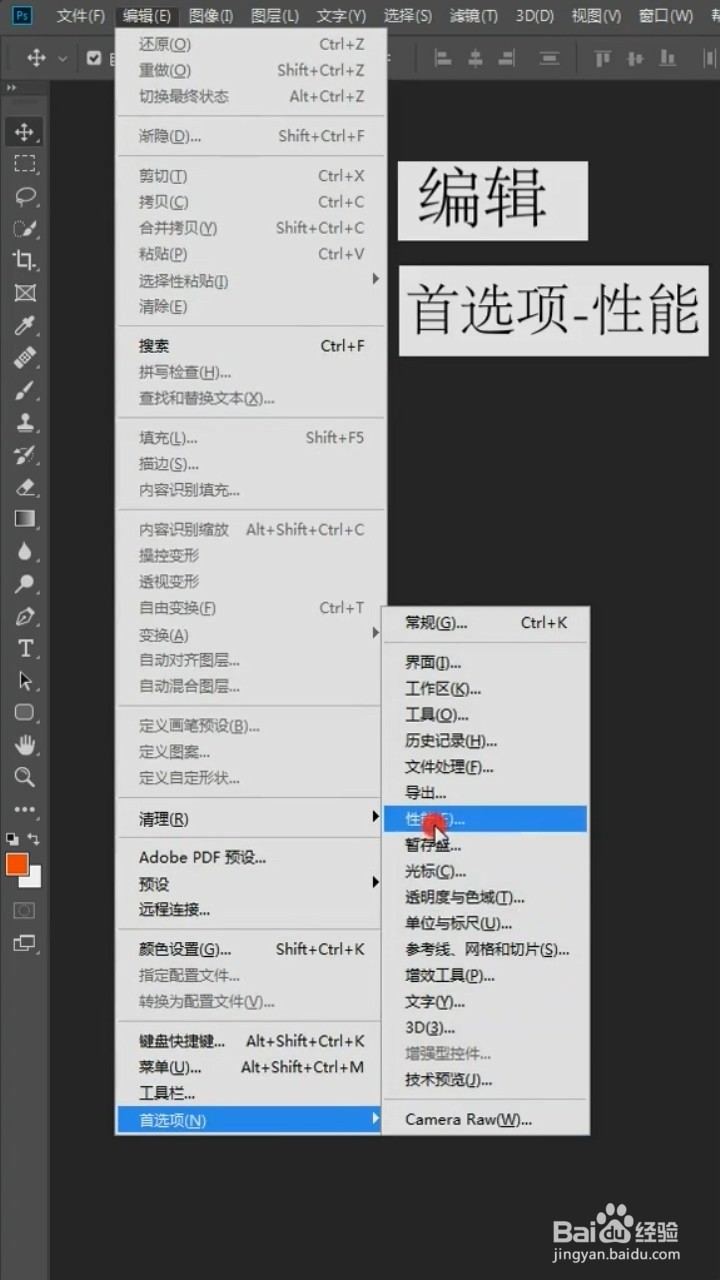The image size is (720, 1280).
Task: Select the Frame tool
Action: pos(25,293)
